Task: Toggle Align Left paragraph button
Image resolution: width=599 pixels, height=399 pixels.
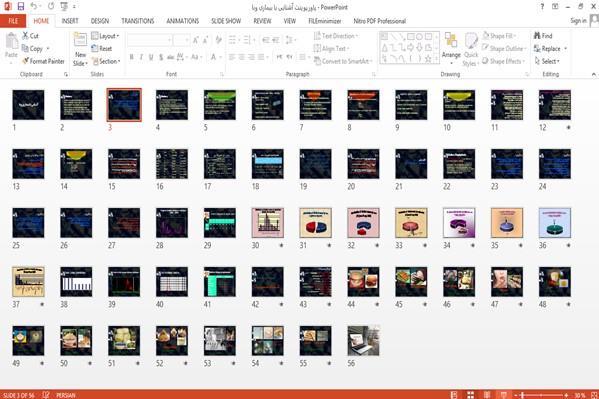Action: click(x=232, y=57)
